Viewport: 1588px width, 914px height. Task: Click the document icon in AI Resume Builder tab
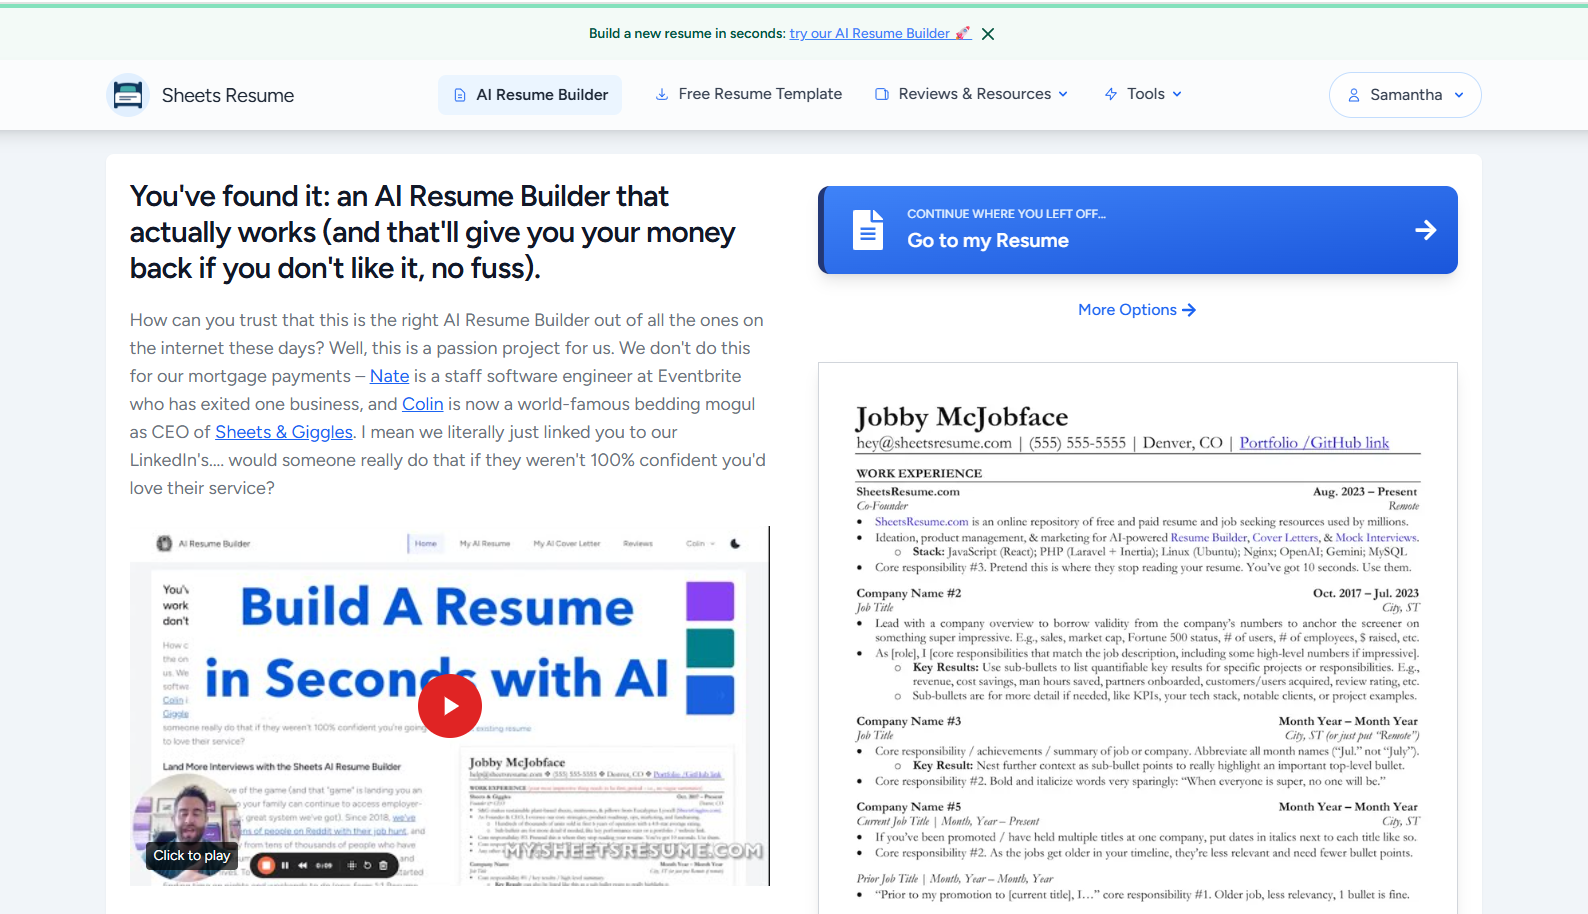pyautogui.click(x=460, y=95)
